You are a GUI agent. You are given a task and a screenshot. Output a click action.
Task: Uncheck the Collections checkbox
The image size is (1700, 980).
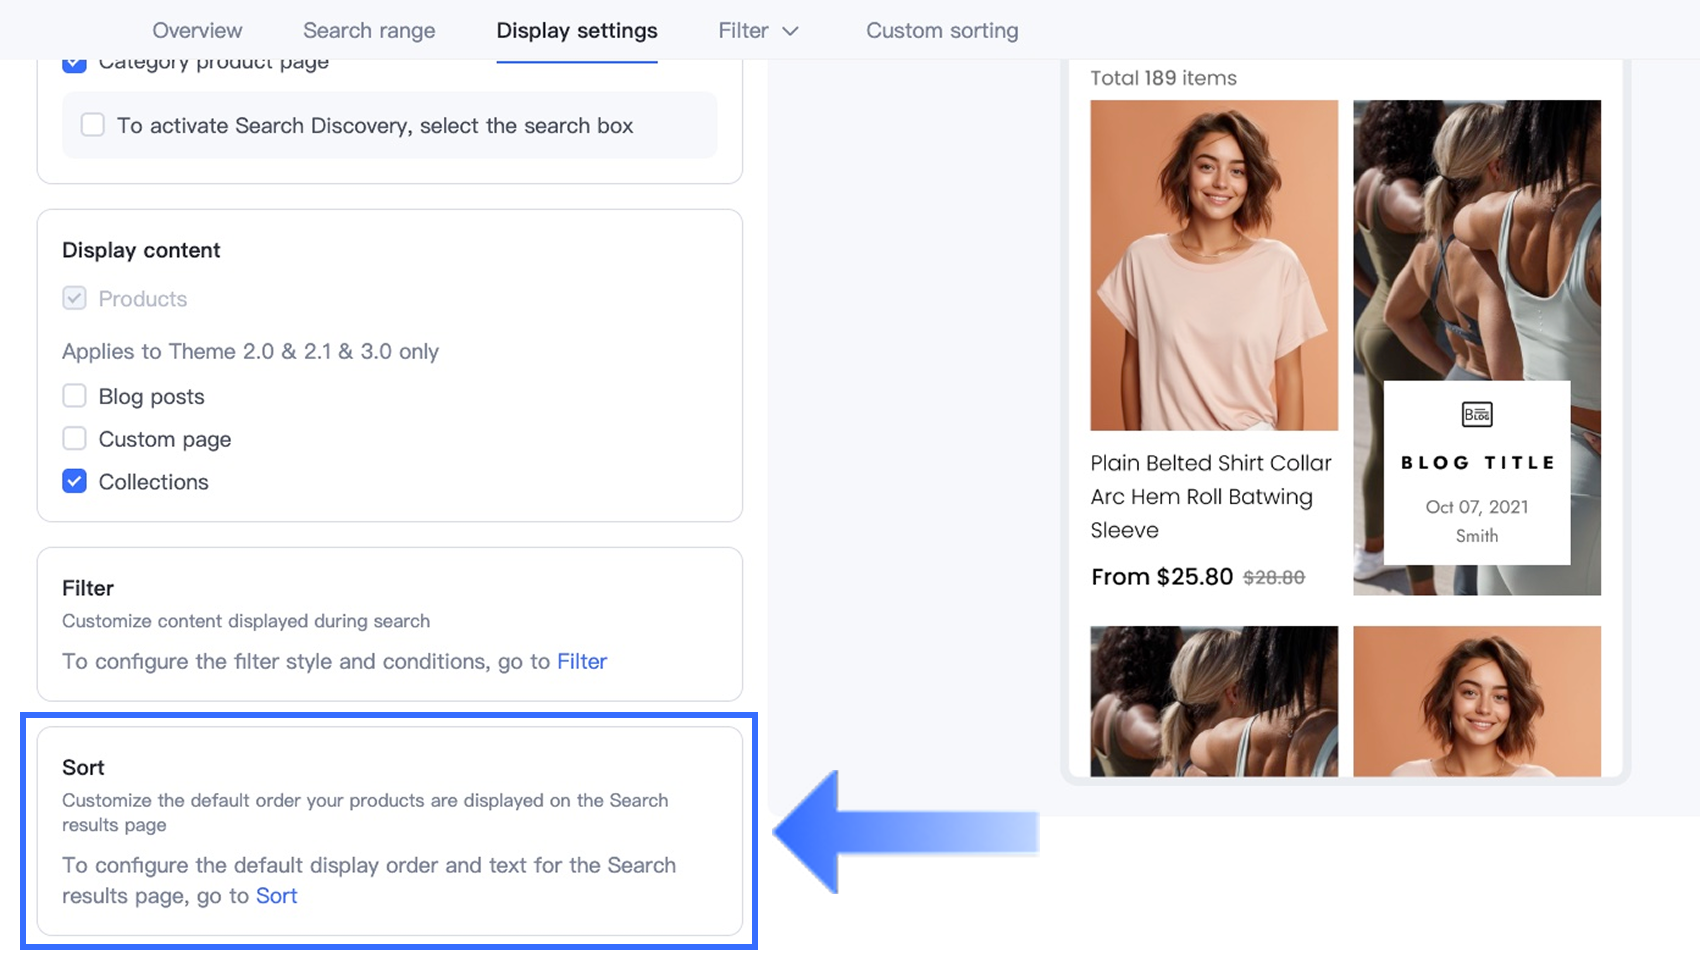click(x=74, y=481)
